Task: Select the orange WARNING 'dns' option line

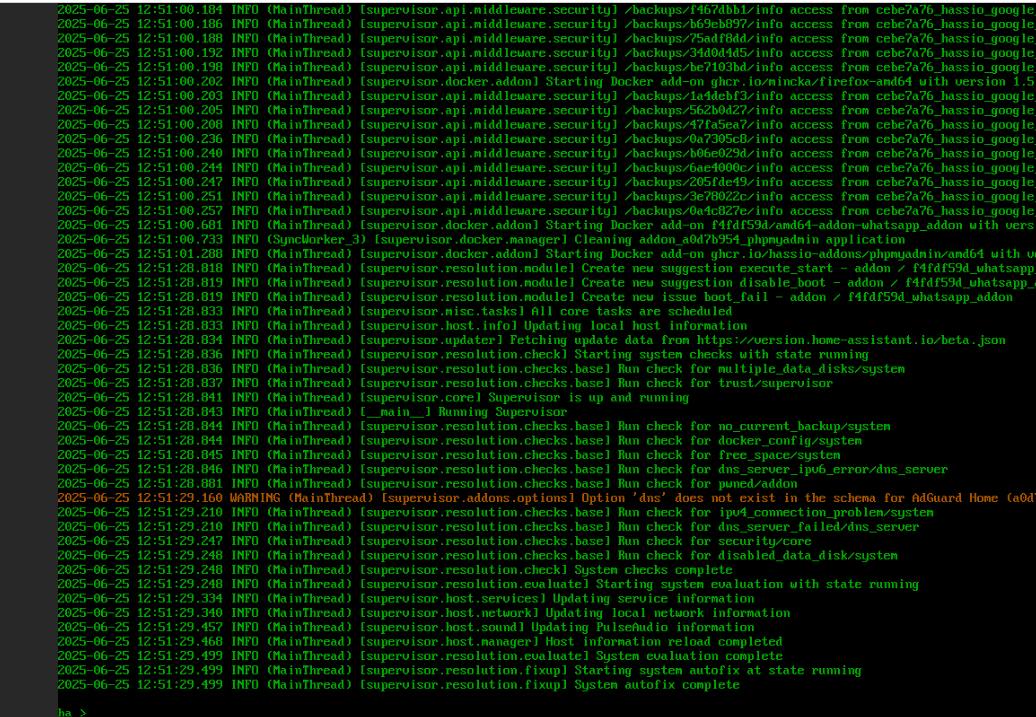Action: click(546, 498)
